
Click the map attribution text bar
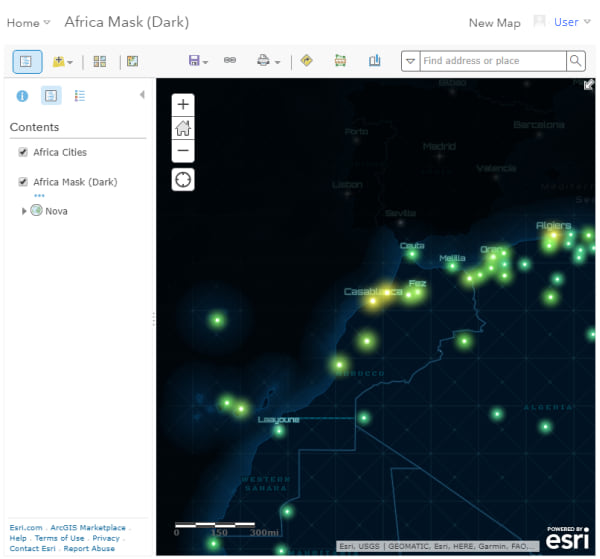pos(437,546)
